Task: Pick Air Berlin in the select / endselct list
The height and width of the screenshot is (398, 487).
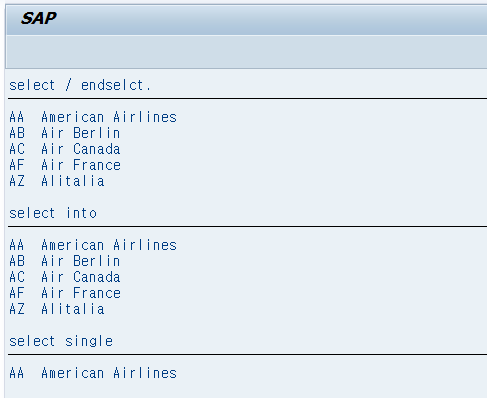Action: click(x=80, y=133)
